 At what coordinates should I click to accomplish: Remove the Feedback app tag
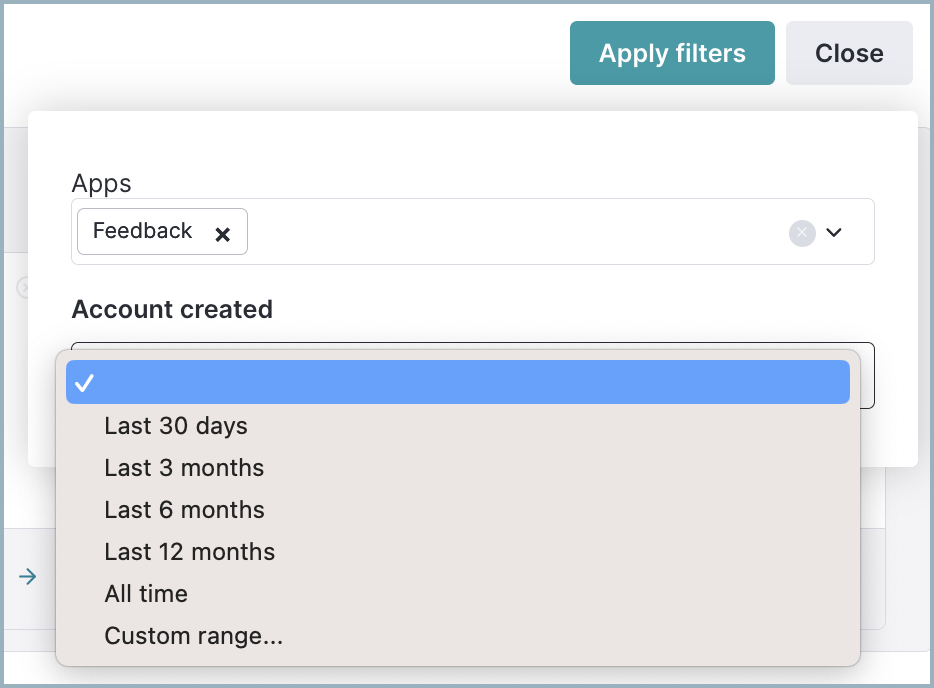[x=223, y=234]
